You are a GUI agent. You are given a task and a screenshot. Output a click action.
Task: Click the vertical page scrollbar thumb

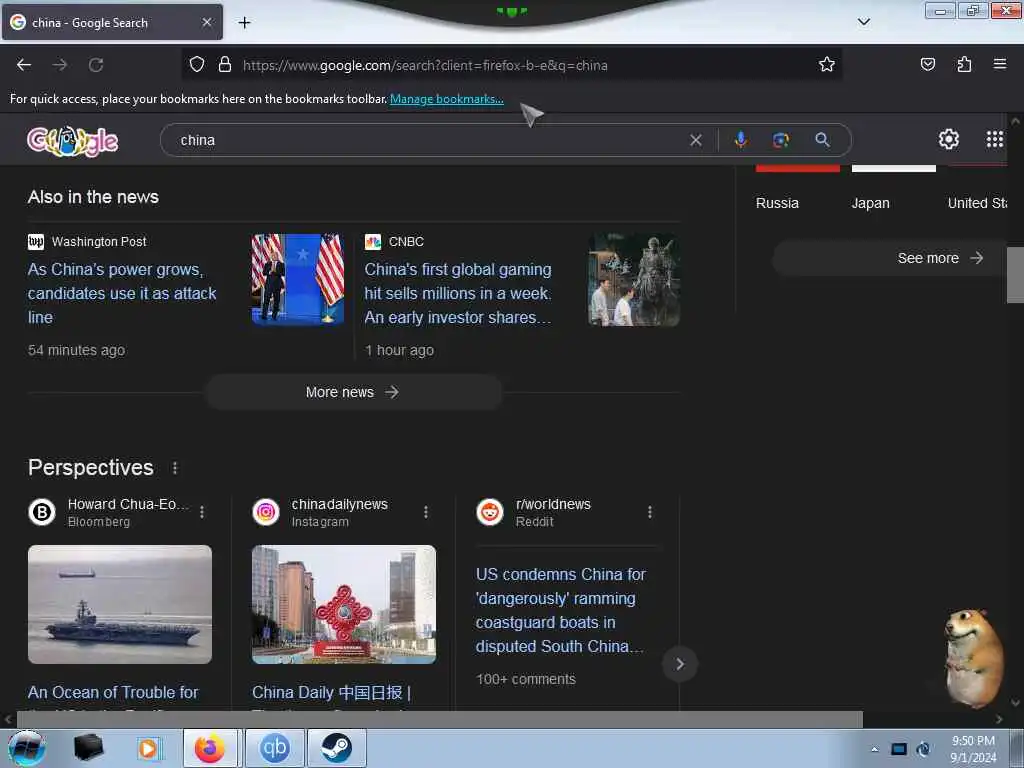pos(1015,275)
